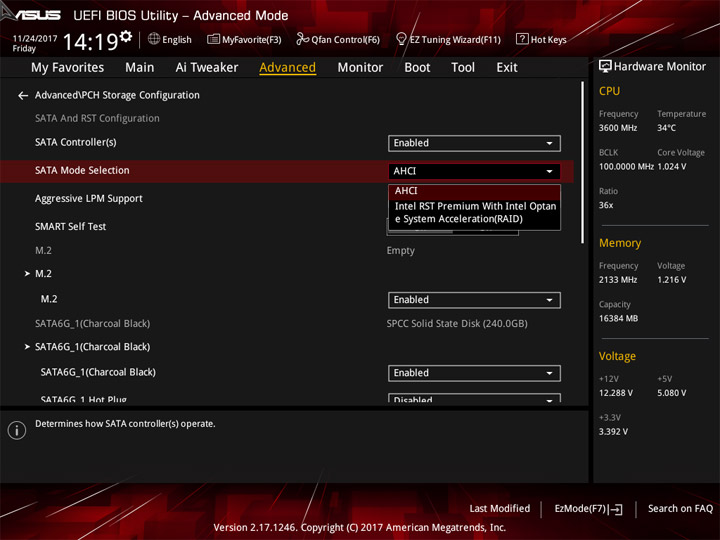Image resolution: width=720 pixels, height=540 pixels.
Task: Choose AHCI in the open dropdown list
Action: (474, 191)
